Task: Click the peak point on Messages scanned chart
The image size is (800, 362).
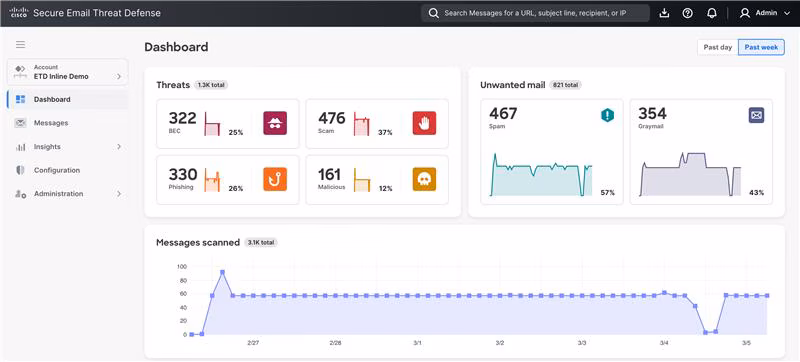Action: 222,272
